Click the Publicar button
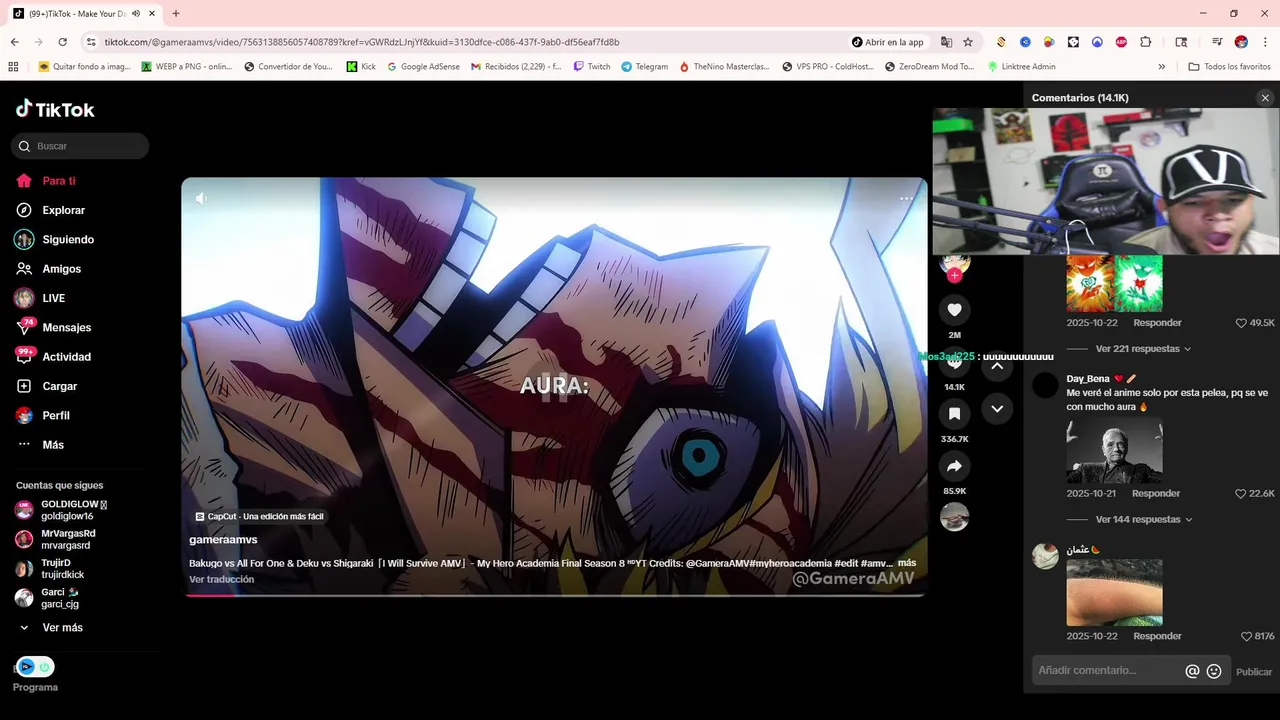This screenshot has width=1280, height=720. pyautogui.click(x=1254, y=672)
